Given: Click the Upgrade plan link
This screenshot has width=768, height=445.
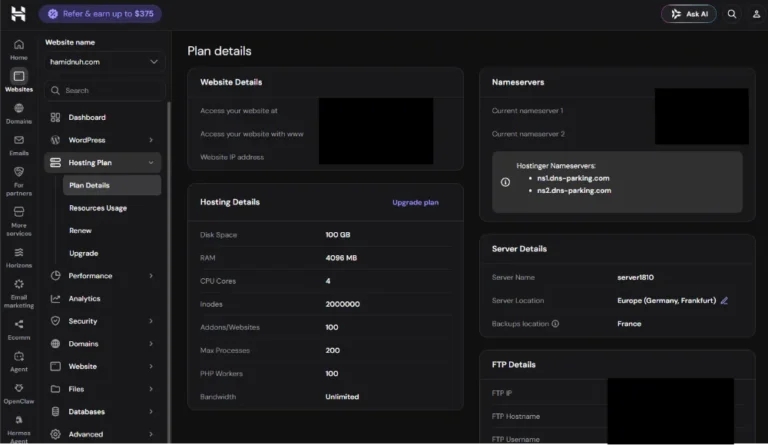Looking at the screenshot, I should pos(415,202).
